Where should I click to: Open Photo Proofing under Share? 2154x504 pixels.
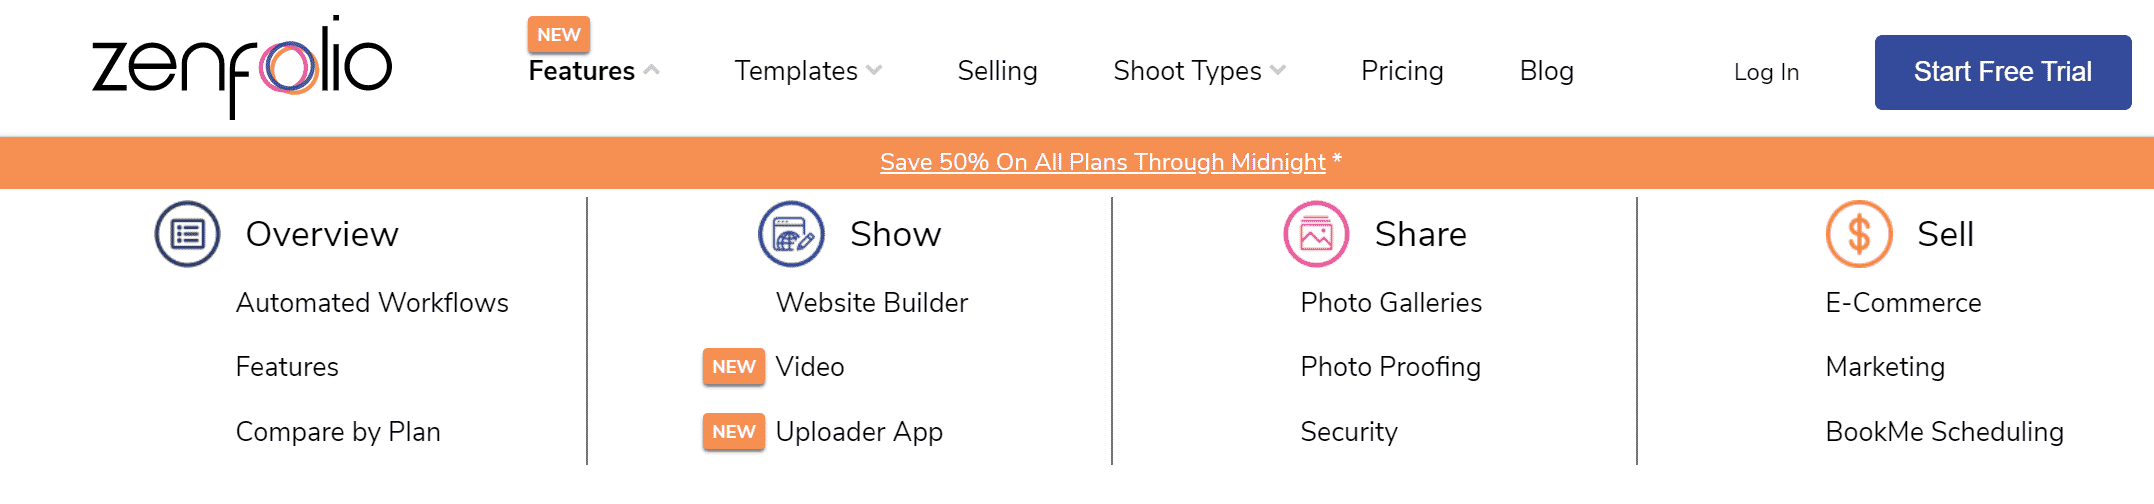tap(1391, 367)
